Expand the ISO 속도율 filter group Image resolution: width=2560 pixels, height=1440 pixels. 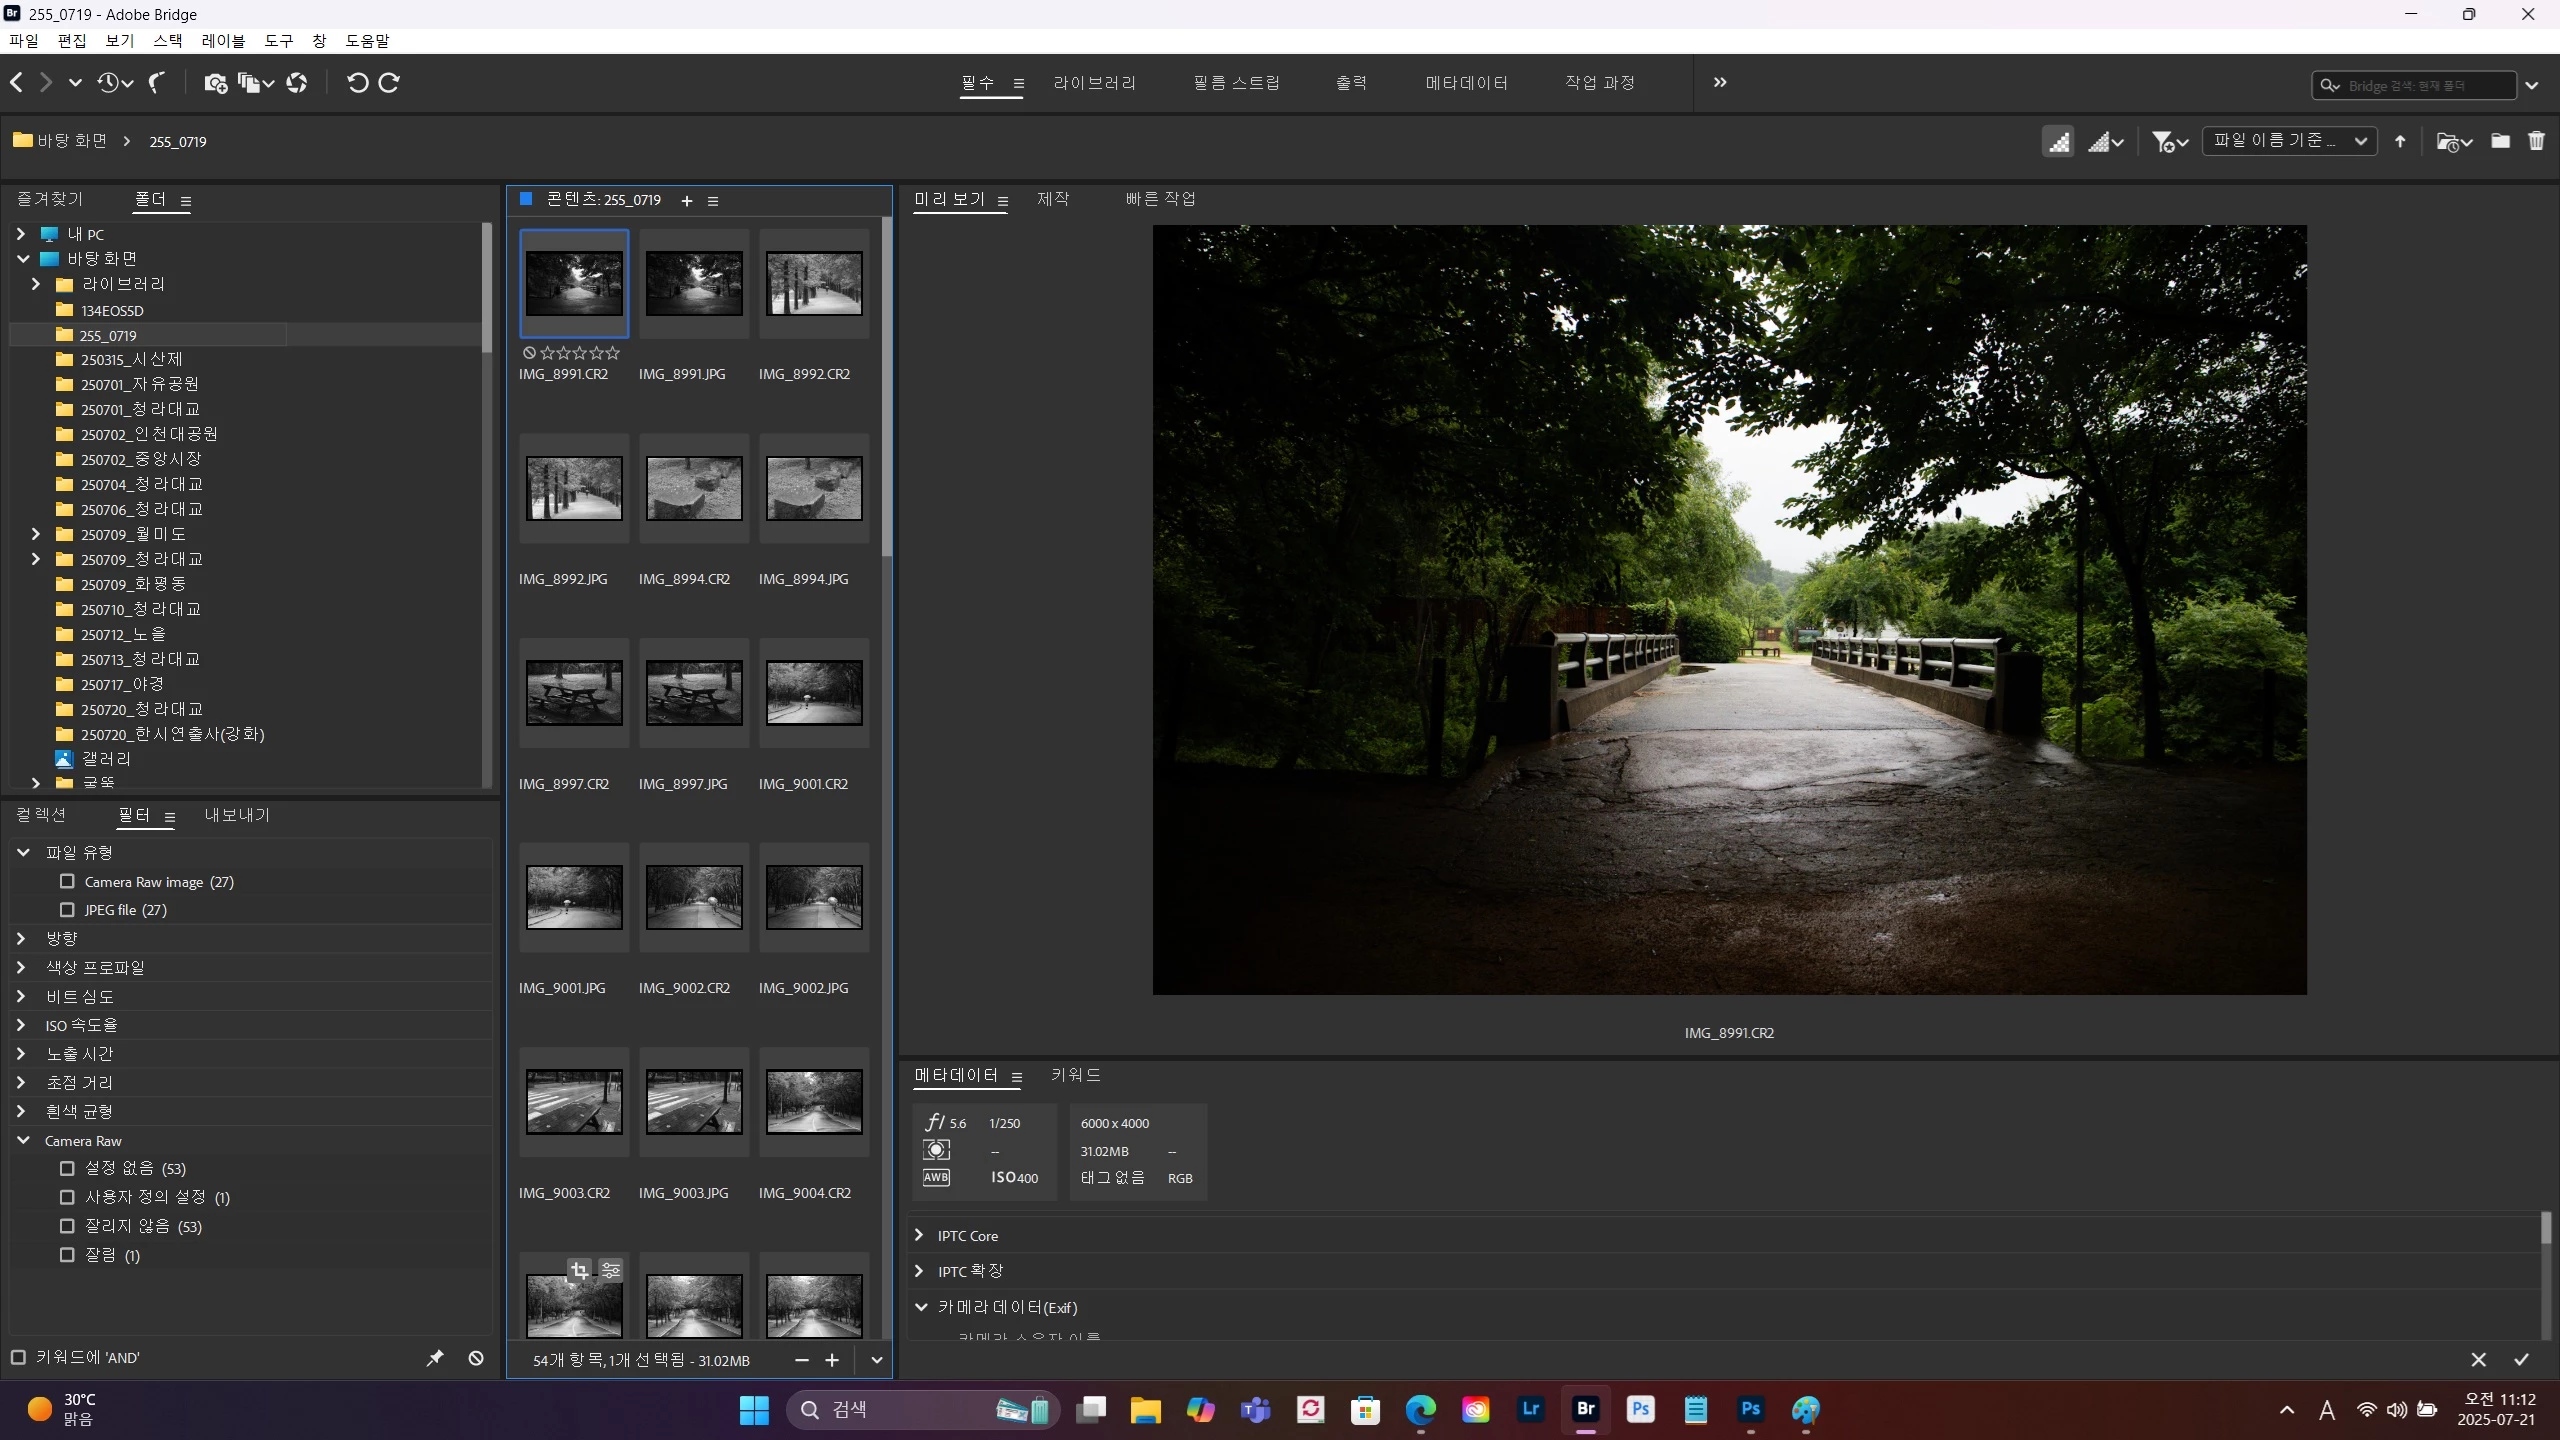coord(21,1025)
